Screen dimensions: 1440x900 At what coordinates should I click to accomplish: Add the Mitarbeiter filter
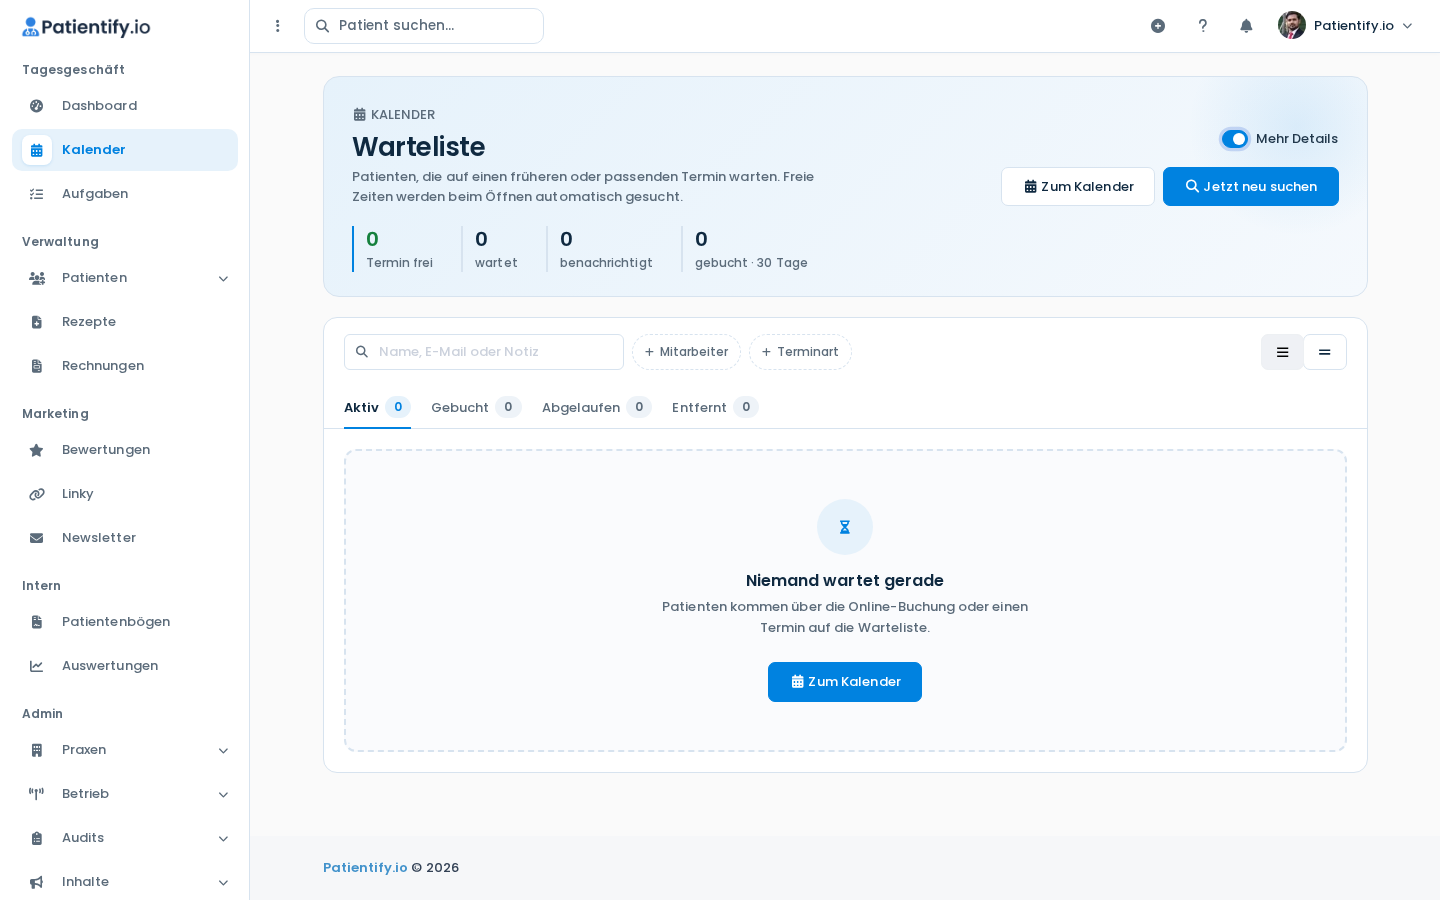pyautogui.click(x=686, y=352)
